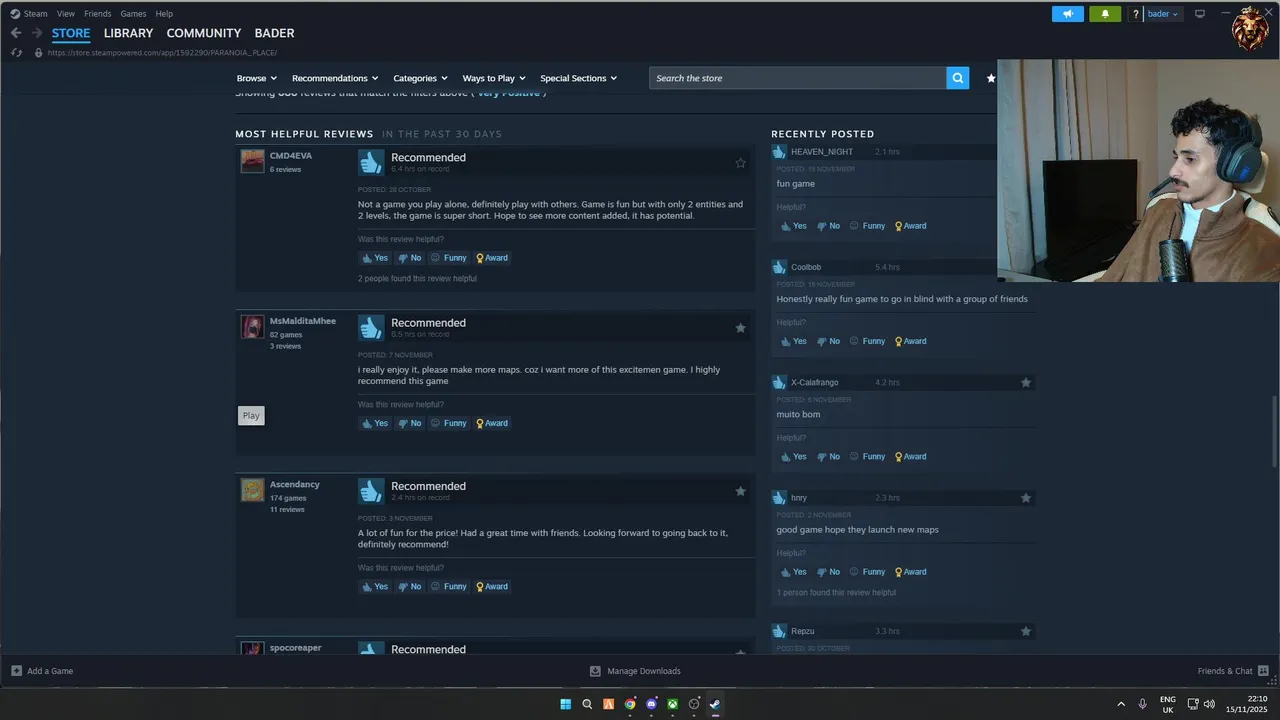This screenshot has width=1280, height=720.
Task: Go forward with the right arrow button
Action: coord(37,33)
